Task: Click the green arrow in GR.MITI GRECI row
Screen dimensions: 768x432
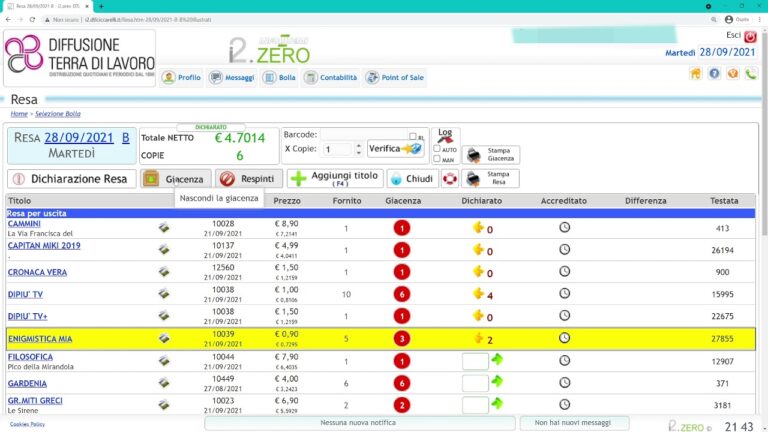Action: click(x=497, y=403)
